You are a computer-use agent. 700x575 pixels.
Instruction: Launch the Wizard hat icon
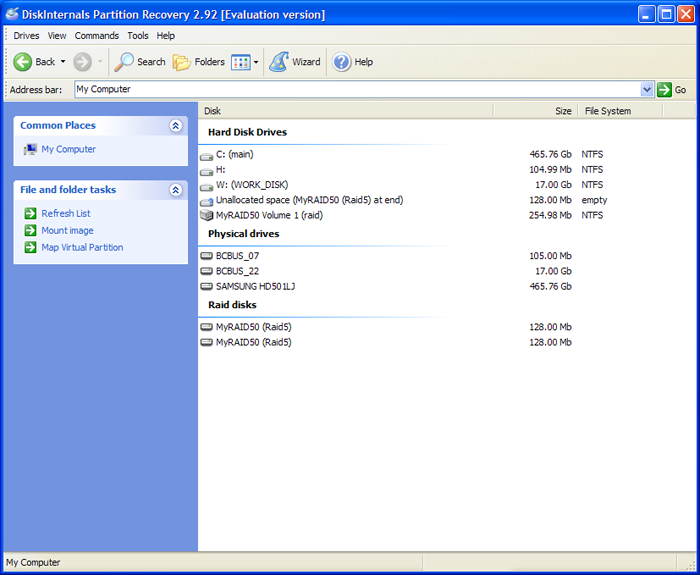click(x=279, y=62)
